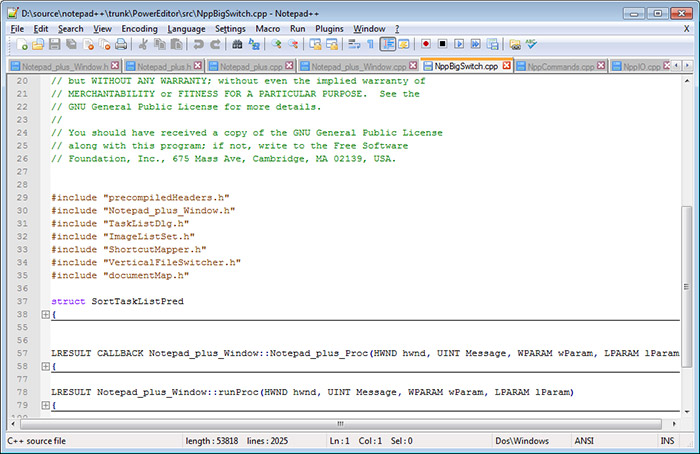Open the View menu

pyautogui.click(x=102, y=29)
